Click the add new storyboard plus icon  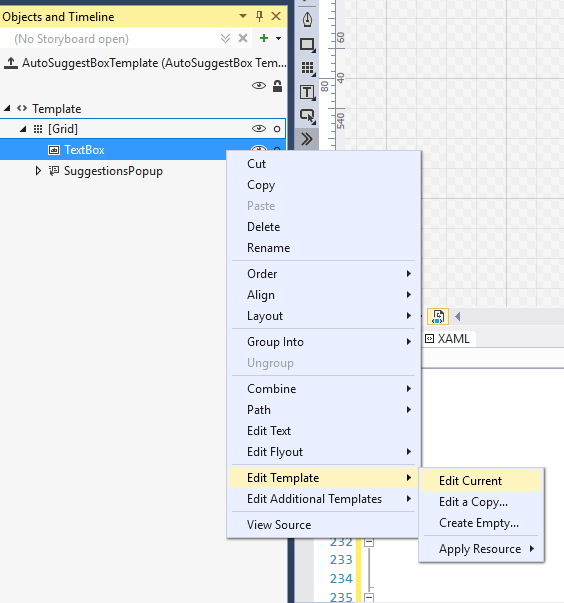click(264, 38)
